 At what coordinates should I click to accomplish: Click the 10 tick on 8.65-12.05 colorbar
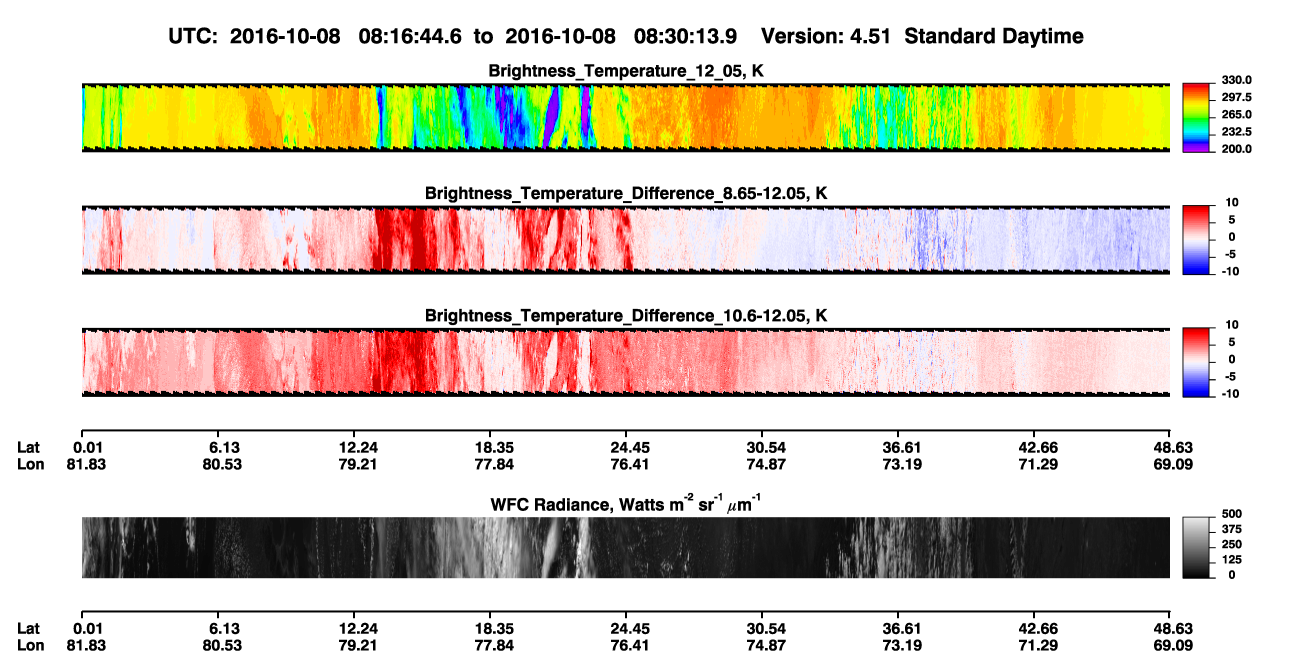point(1233,203)
